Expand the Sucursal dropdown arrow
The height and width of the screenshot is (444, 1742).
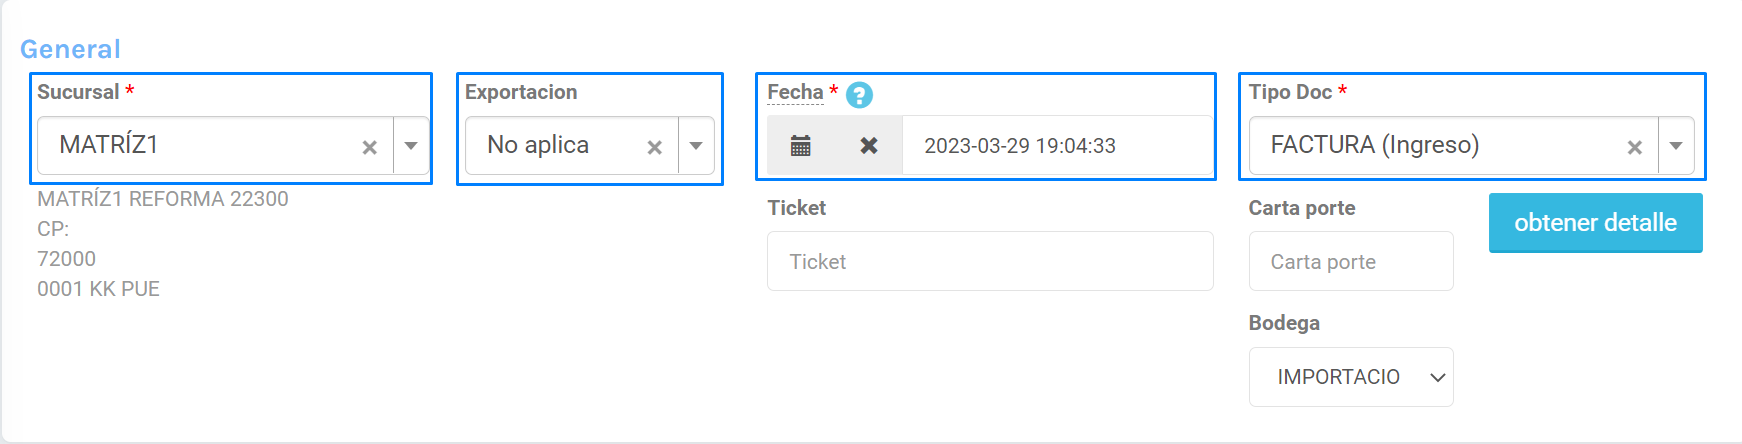[411, 146]
